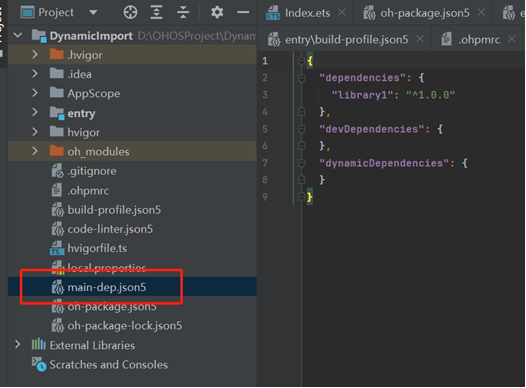Viewport: 526px width, 388px height.
Task: Click the hvigorfile.ts TS file icon
Action: click(x=57, y=248)
